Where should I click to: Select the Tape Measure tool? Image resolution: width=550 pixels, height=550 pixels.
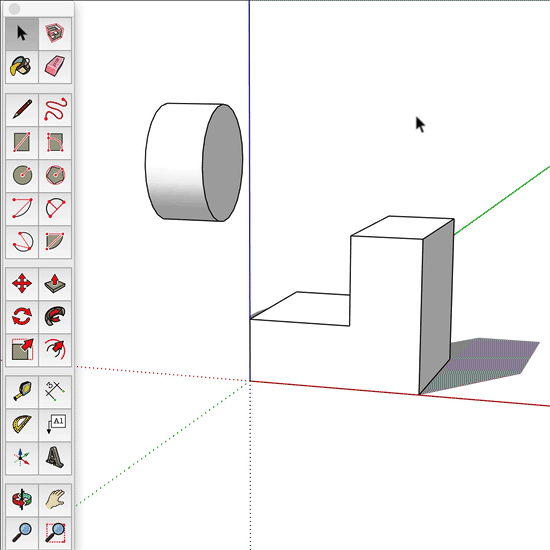pos(22,392)
